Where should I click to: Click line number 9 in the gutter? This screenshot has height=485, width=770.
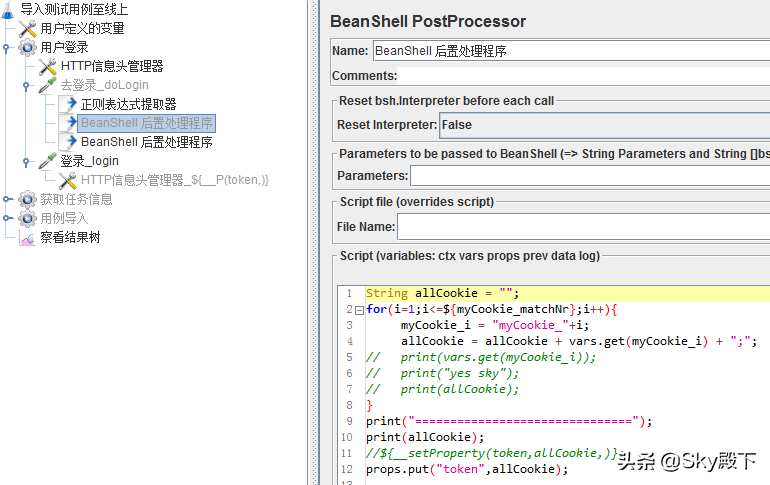350,421
